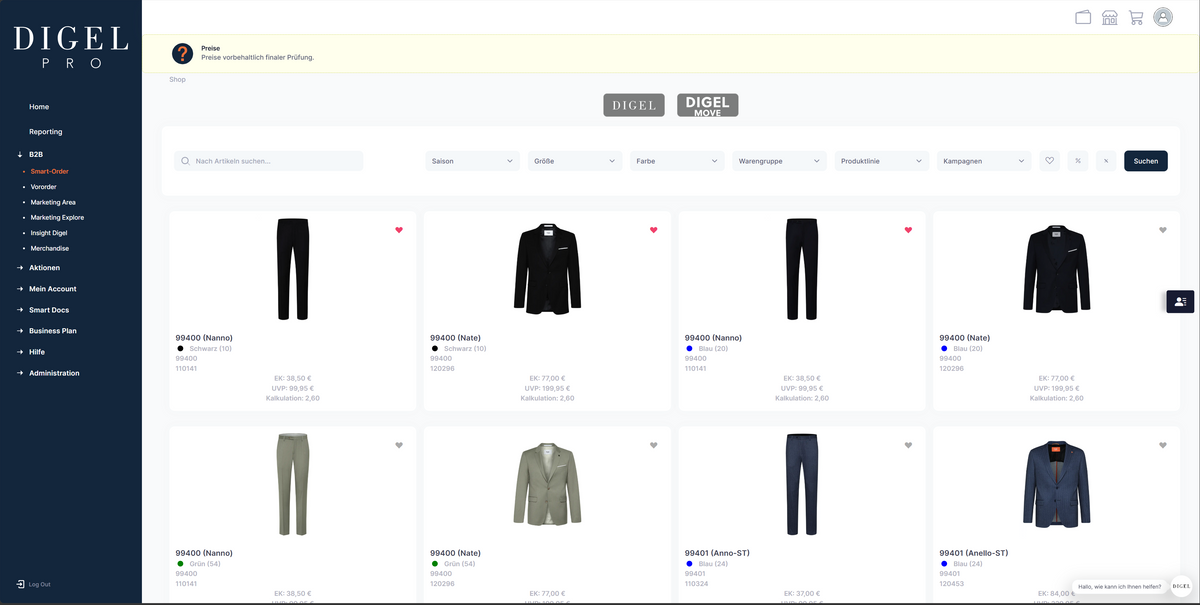1200x605 pixels.
Task: Favorite 99401 (Anno-ST) heart
Action: [x=908, y=445]
